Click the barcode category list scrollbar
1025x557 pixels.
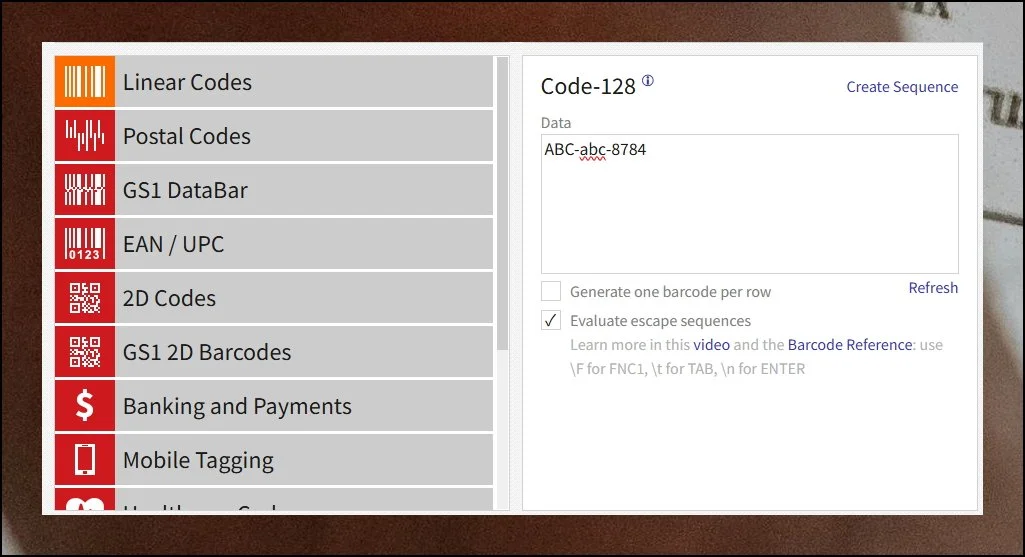click(502, 200)
